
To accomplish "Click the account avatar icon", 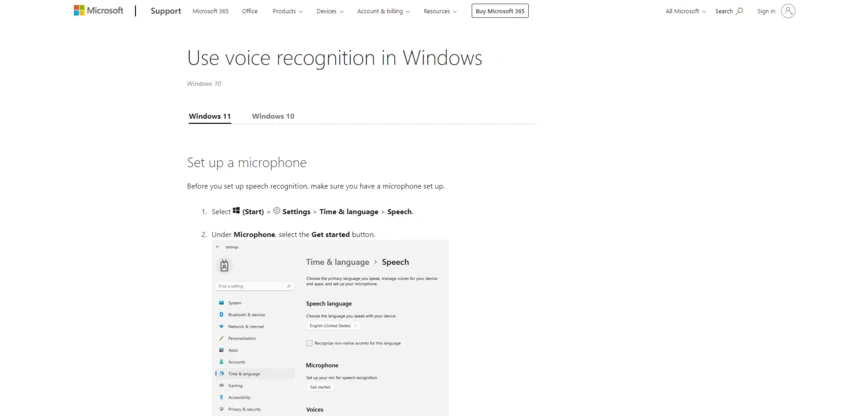I will coord(789,11).
